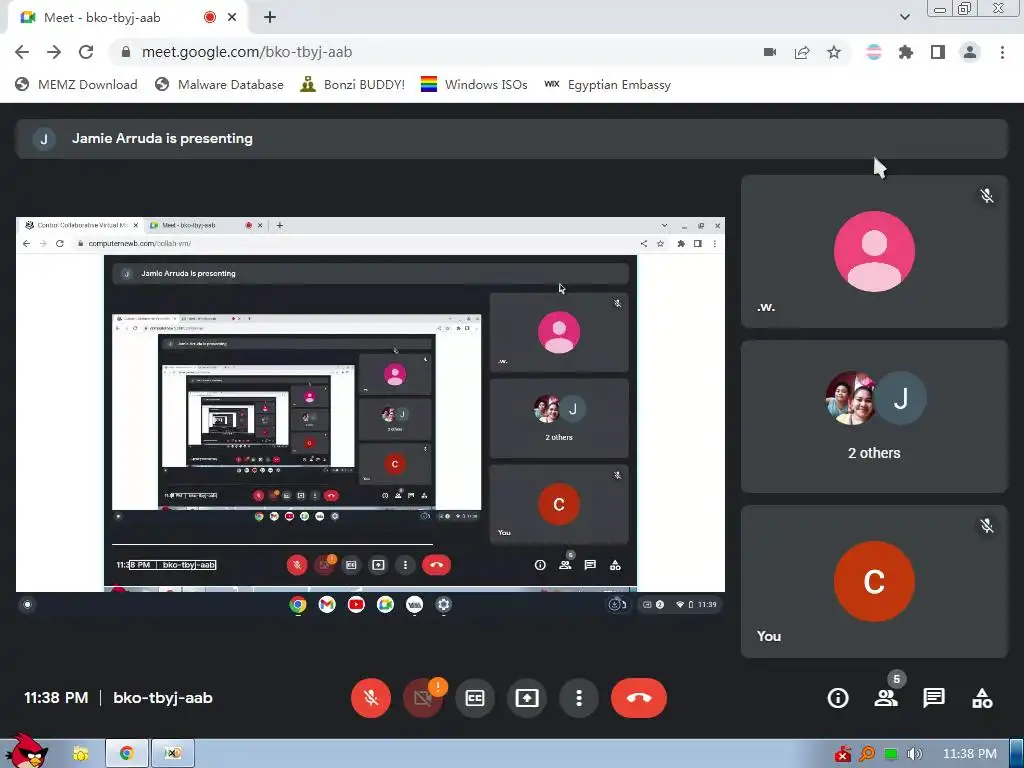Show the participants list icon
Image resolution: width=1024 pixels, height=768 pixels.
[886, 698]
